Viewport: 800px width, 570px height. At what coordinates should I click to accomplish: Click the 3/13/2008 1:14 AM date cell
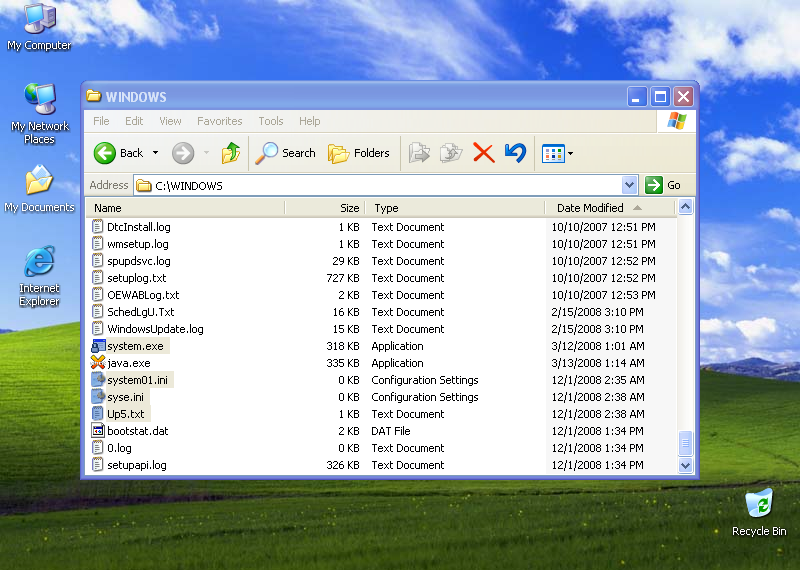point(598,363)
